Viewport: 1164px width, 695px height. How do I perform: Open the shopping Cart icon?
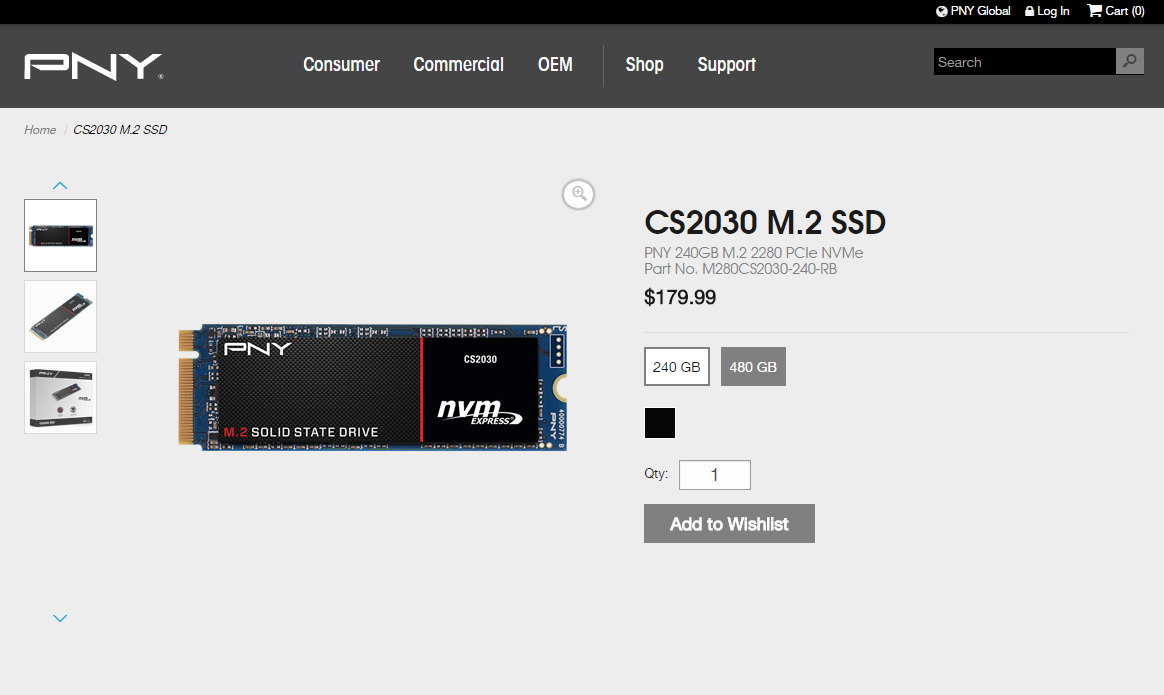[x=1093, y=11]
